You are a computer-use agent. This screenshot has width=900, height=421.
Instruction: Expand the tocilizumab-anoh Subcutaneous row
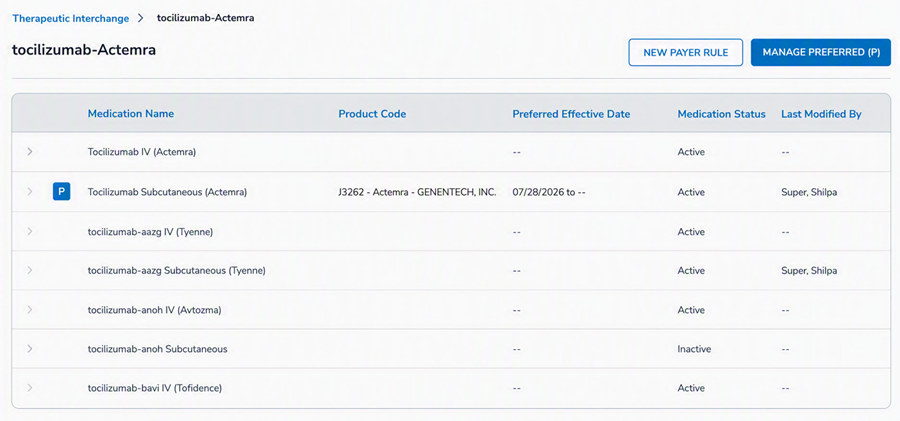click(x=30, y=349)
